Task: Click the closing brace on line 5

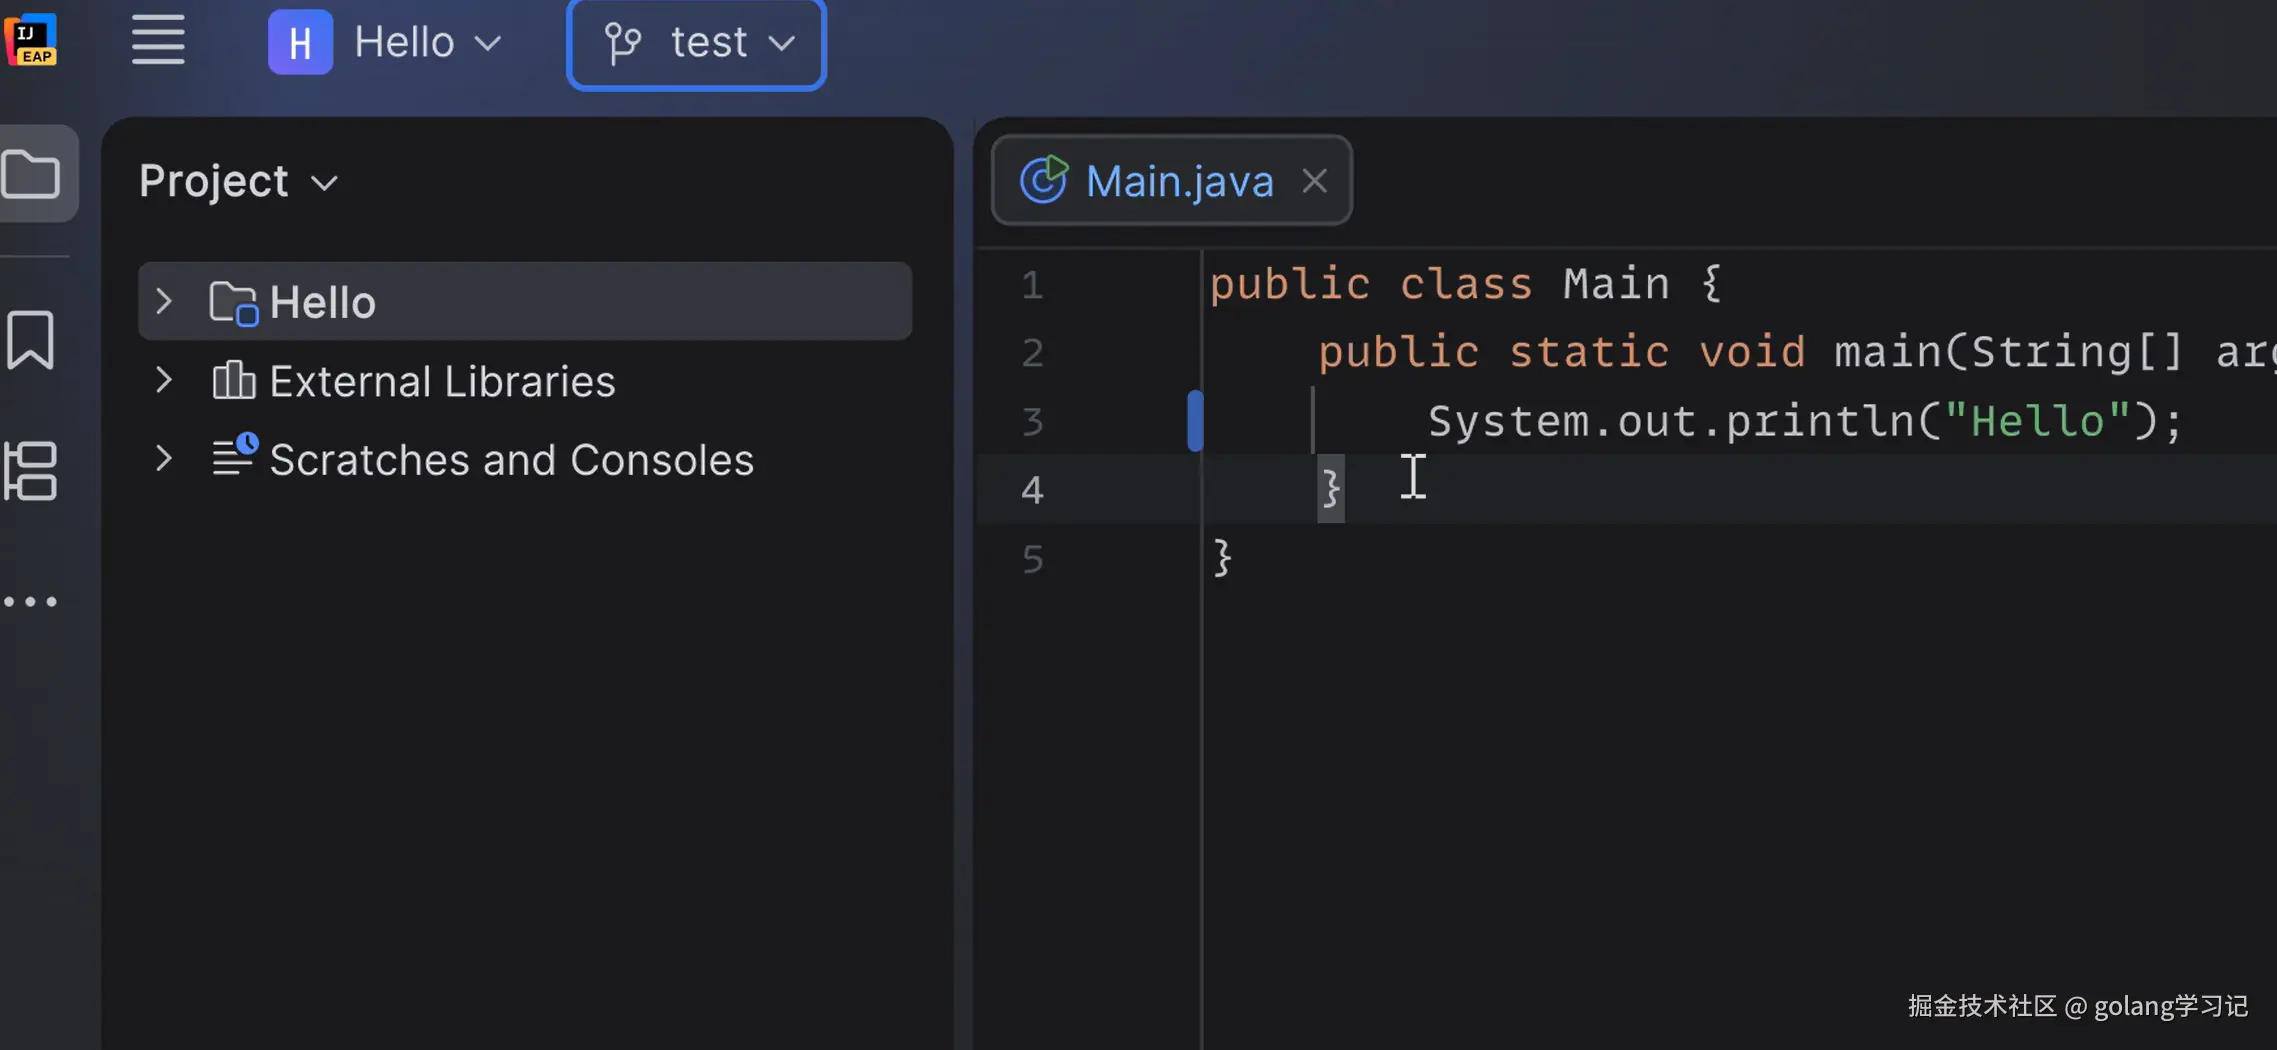Action: pyautogui.click(x=1222, y=558)
